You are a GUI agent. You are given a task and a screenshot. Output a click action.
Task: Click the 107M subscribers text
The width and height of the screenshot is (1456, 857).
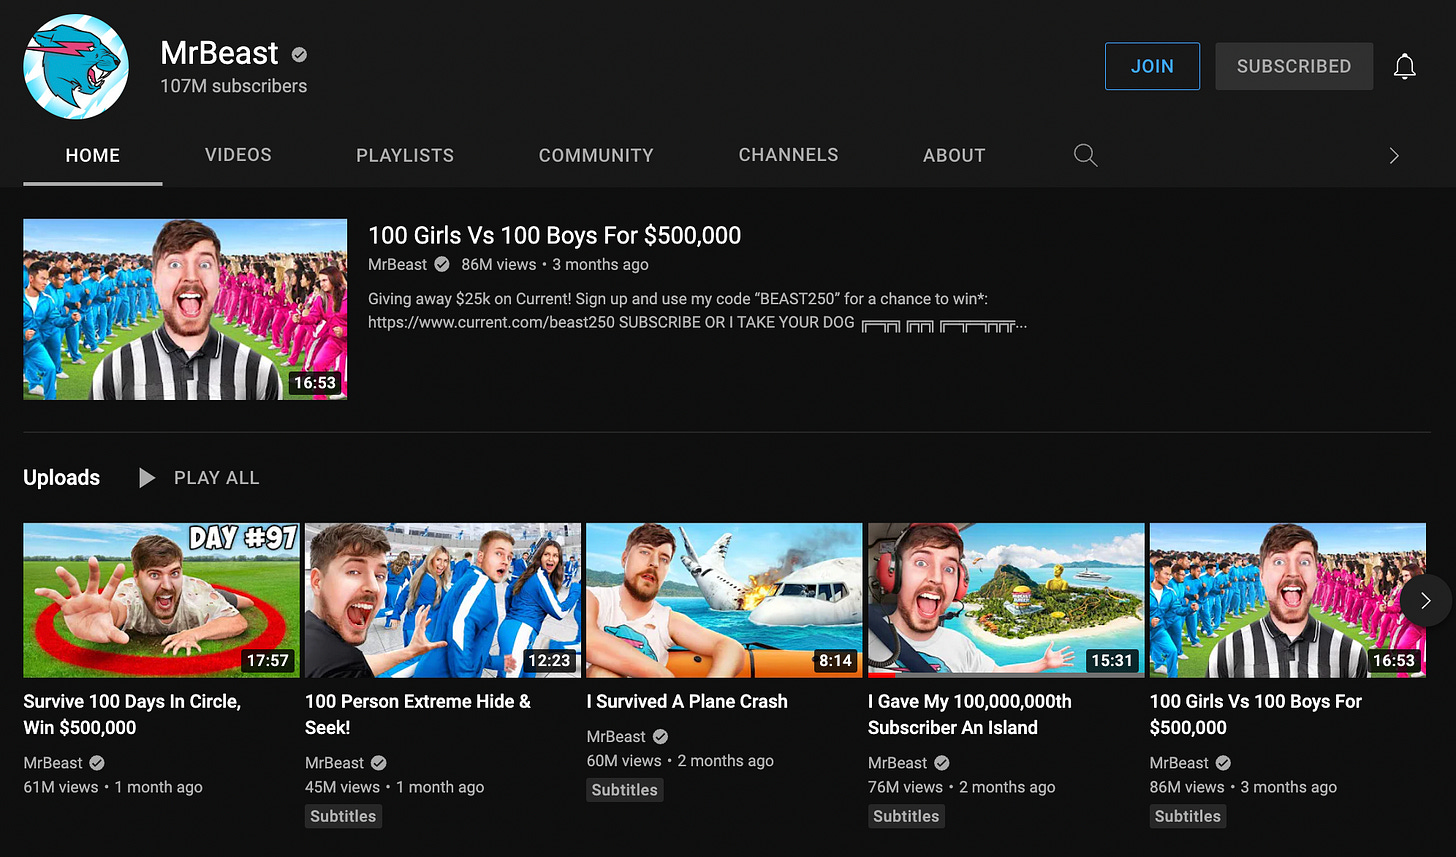234,86
